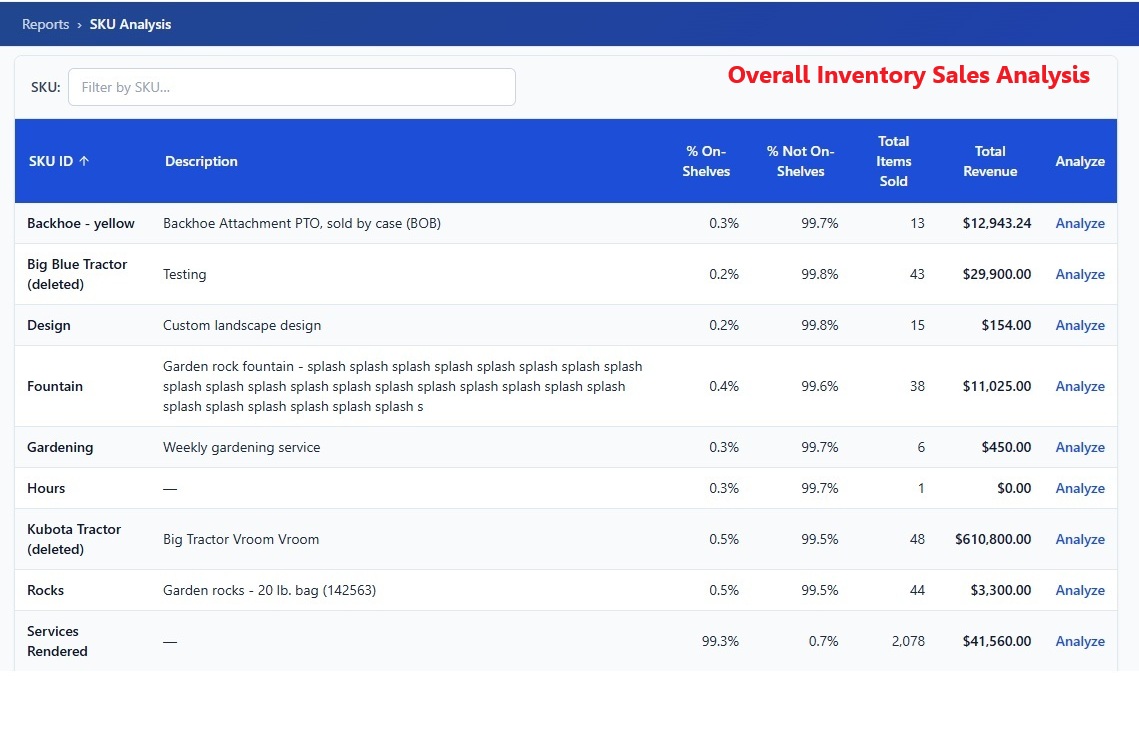1139x731 pixels.
Task: Focus the Filter by SKU input field
Action: point(291,87)
